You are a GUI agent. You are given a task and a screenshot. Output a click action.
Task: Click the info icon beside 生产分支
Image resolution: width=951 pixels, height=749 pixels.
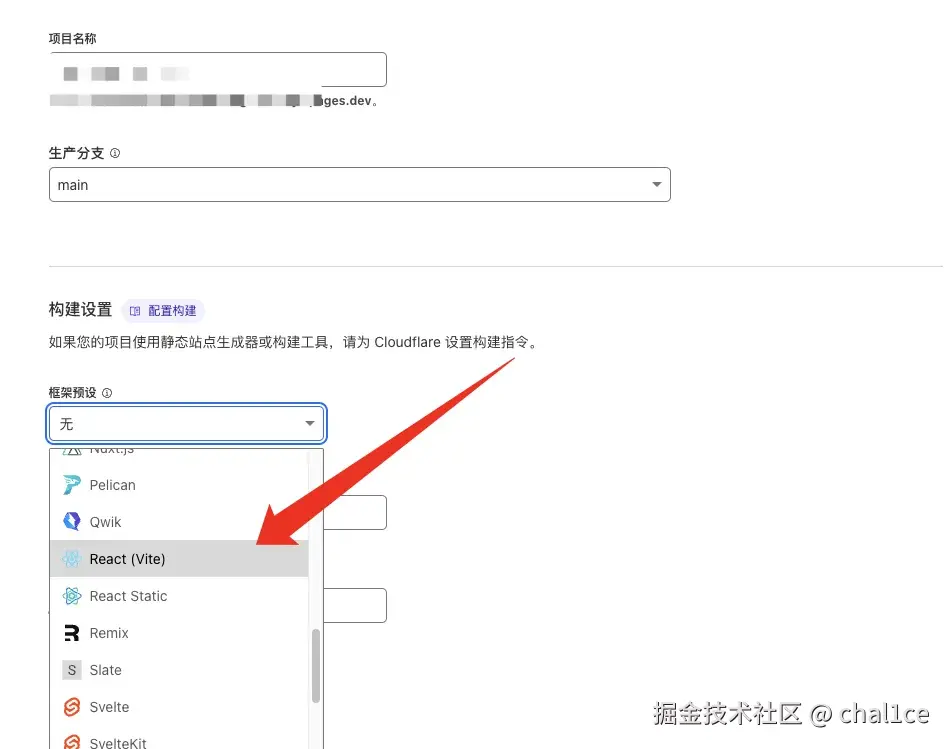point(115,153)
